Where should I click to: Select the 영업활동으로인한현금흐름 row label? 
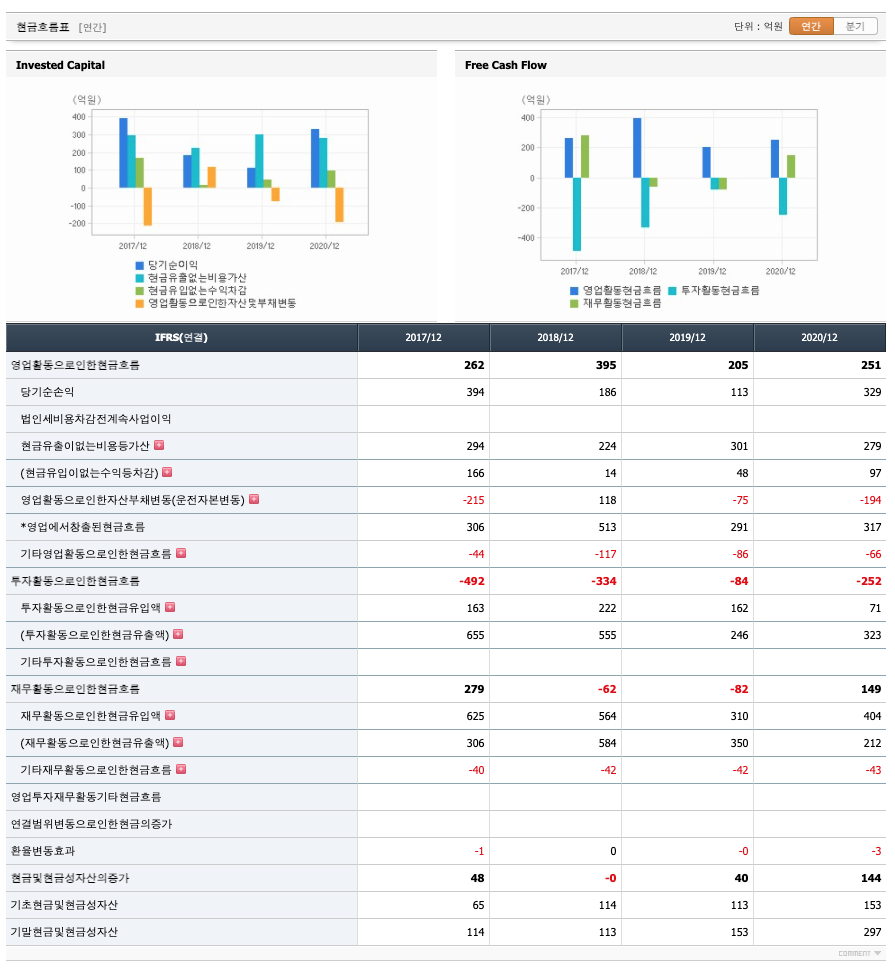pyautogui.click(x=75, y=365)
